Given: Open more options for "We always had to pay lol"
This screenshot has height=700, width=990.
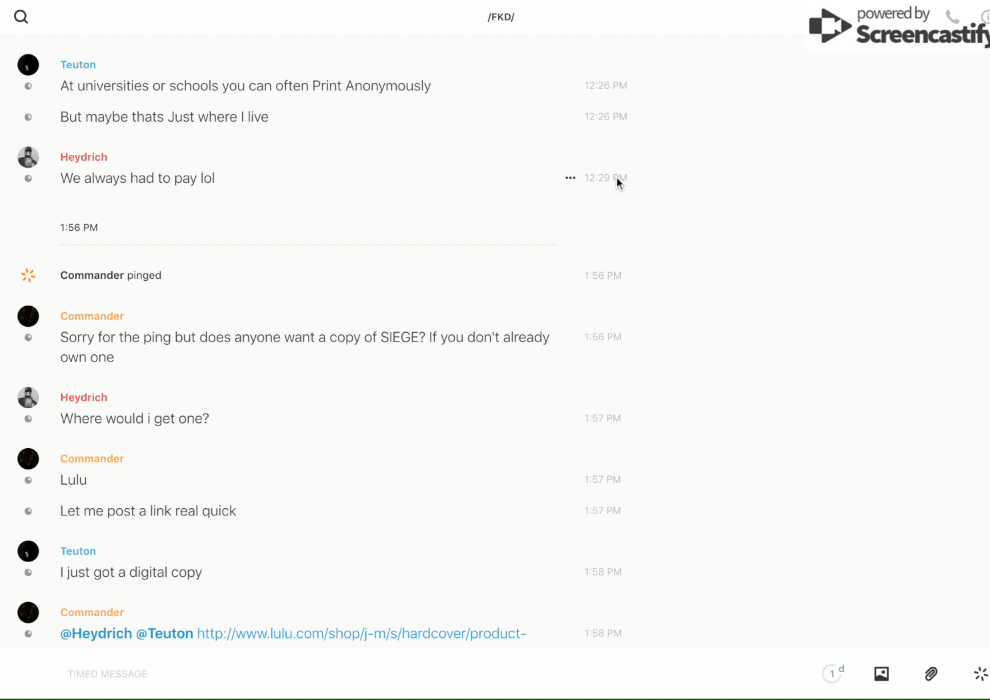Looking at the screenshot, I should (x=570, y=178).
